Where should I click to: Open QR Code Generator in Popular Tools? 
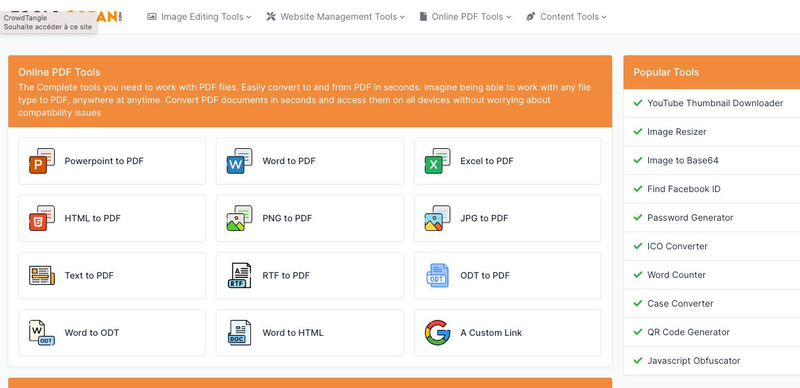pyautogui.click(x=688, y=332)
